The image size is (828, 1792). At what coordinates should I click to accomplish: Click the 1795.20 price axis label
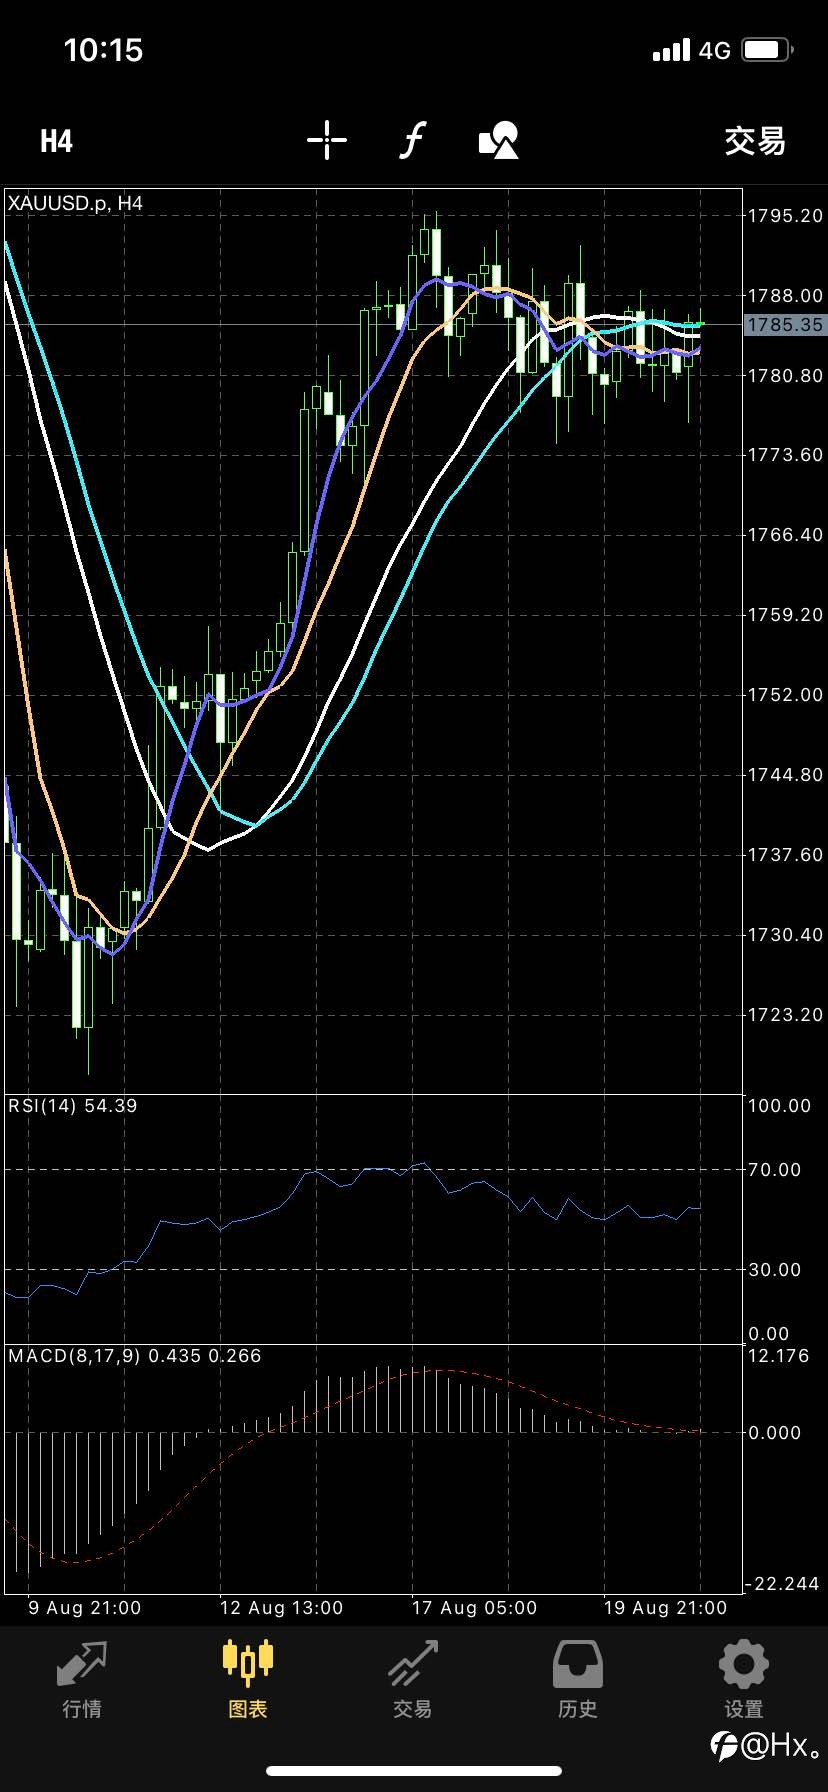pyautogui.click(x=786, y=215)
